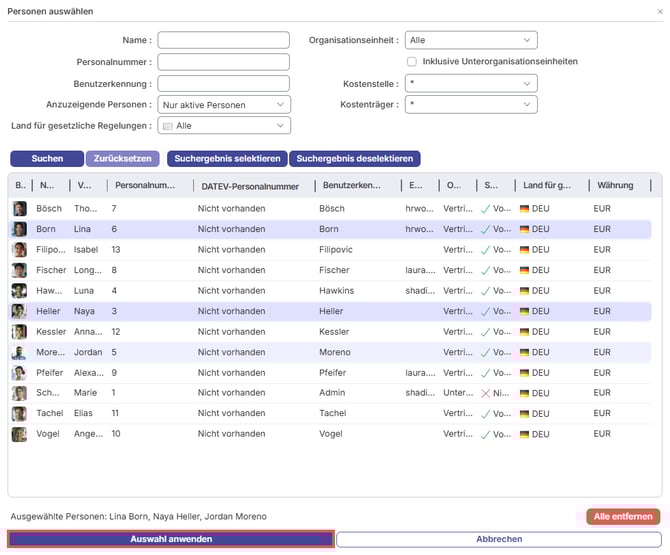Click the green checkmark in the Vogel row
Viewport: 670px width, 555px height.
[x=486, y=435]
